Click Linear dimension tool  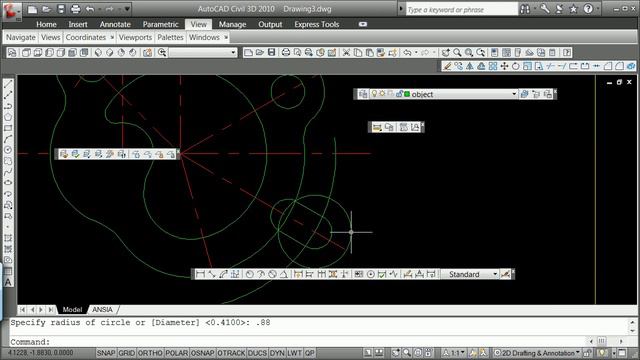click(x=200, y=274)
